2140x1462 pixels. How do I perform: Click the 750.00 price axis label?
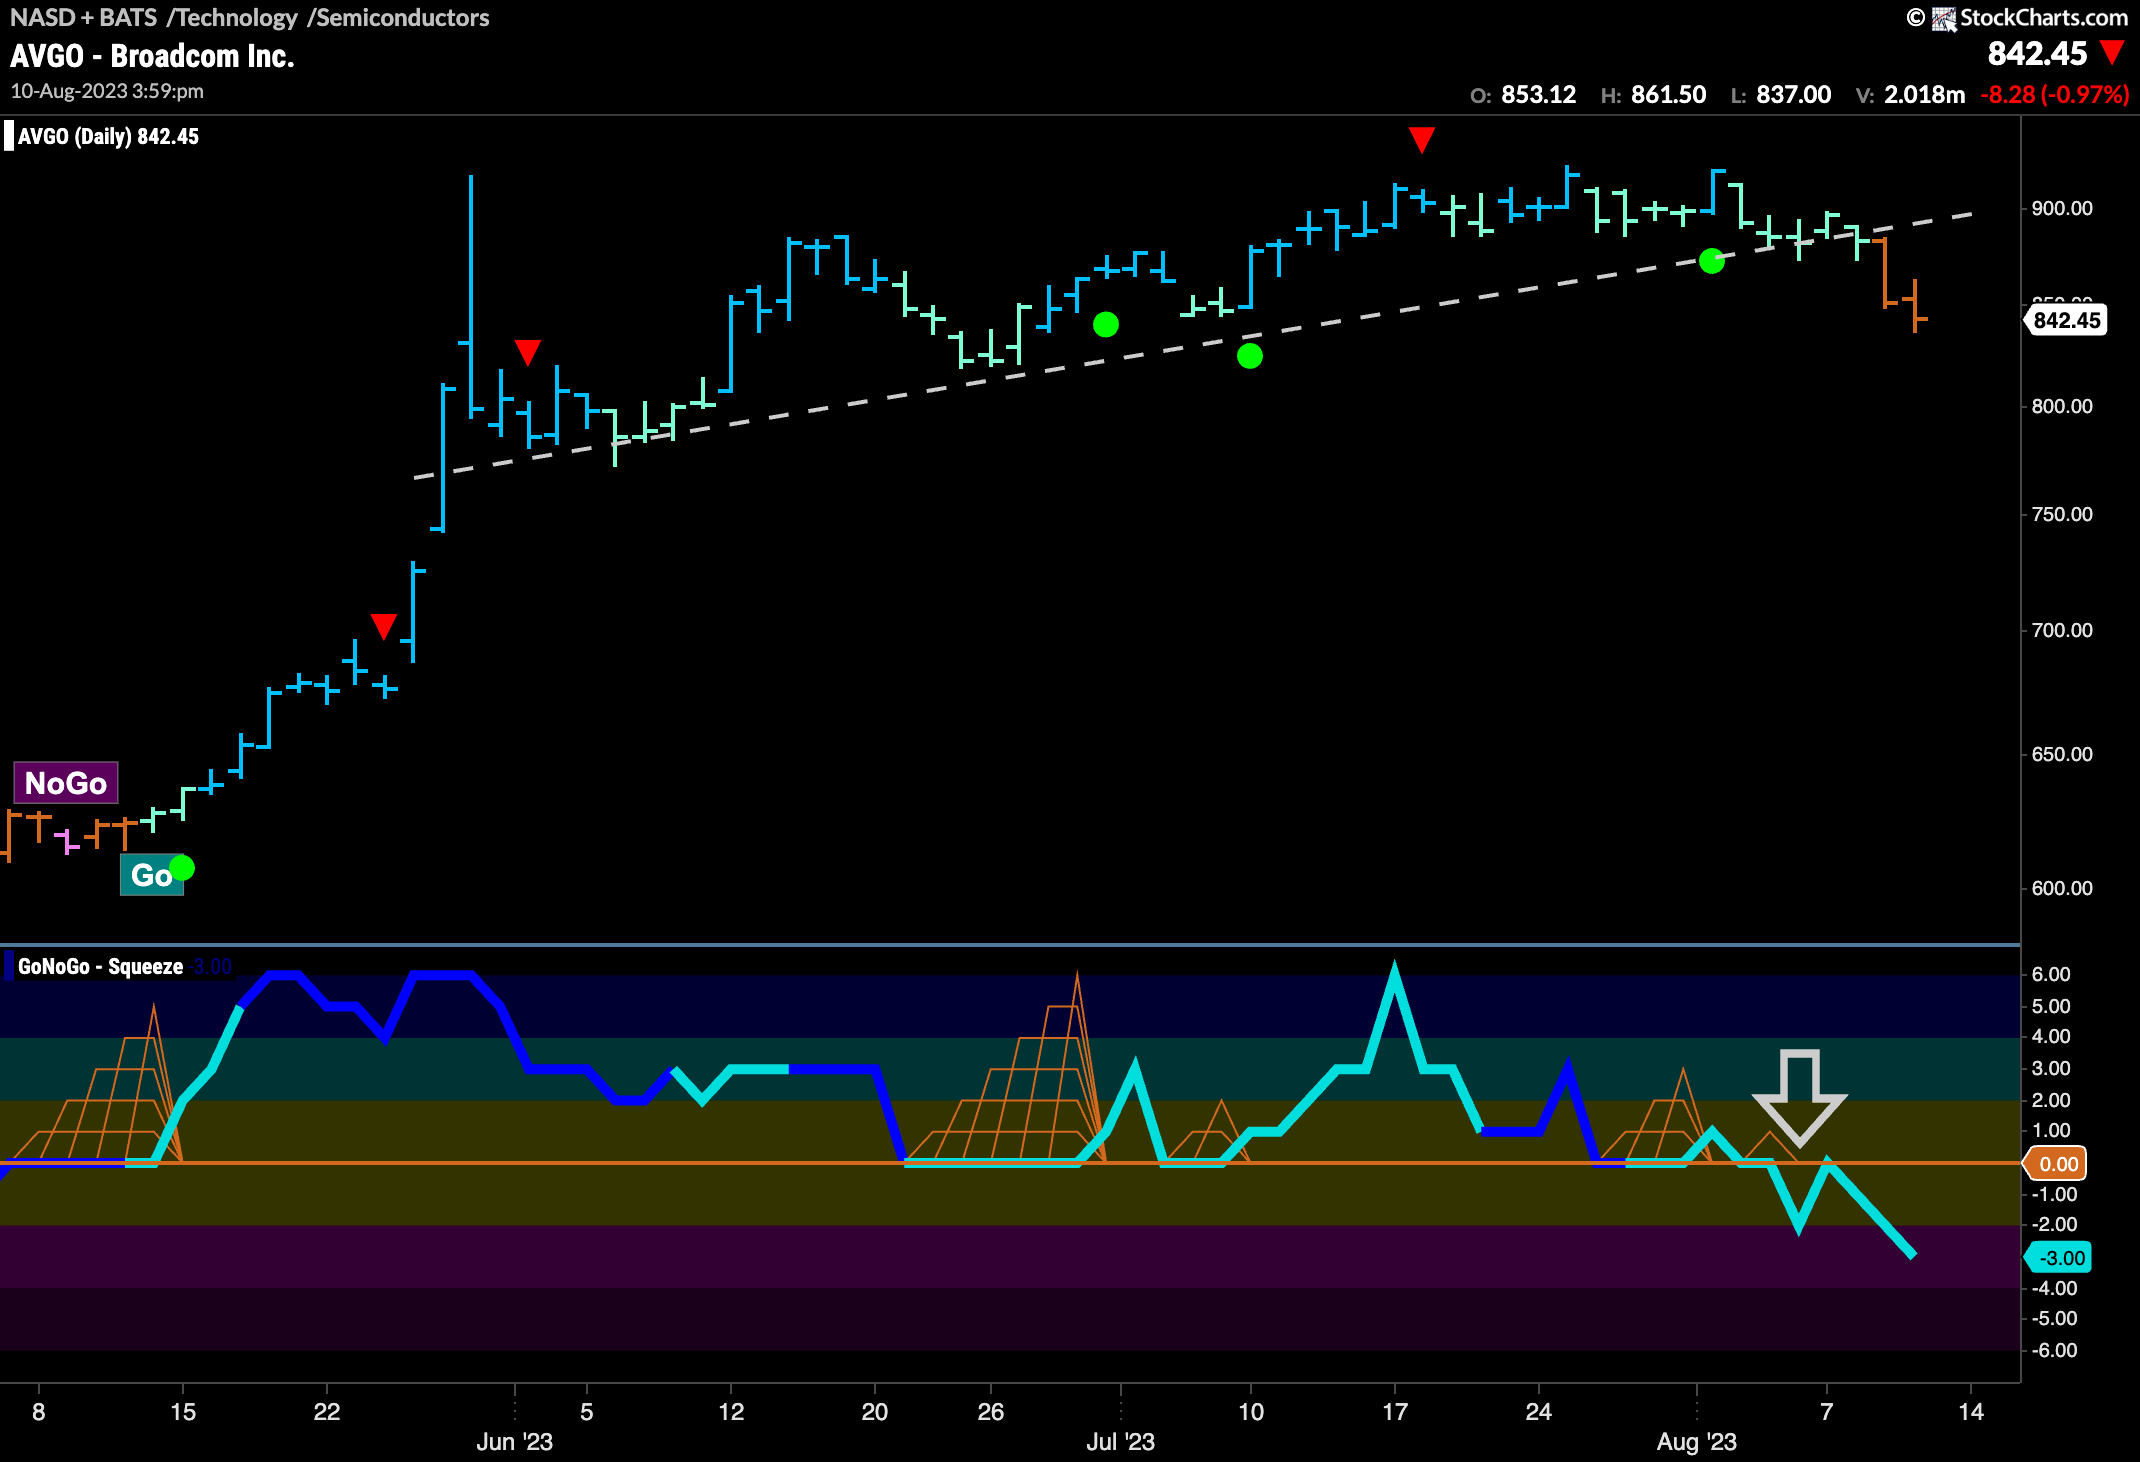pyautogui.click(x=2061, y=514)
